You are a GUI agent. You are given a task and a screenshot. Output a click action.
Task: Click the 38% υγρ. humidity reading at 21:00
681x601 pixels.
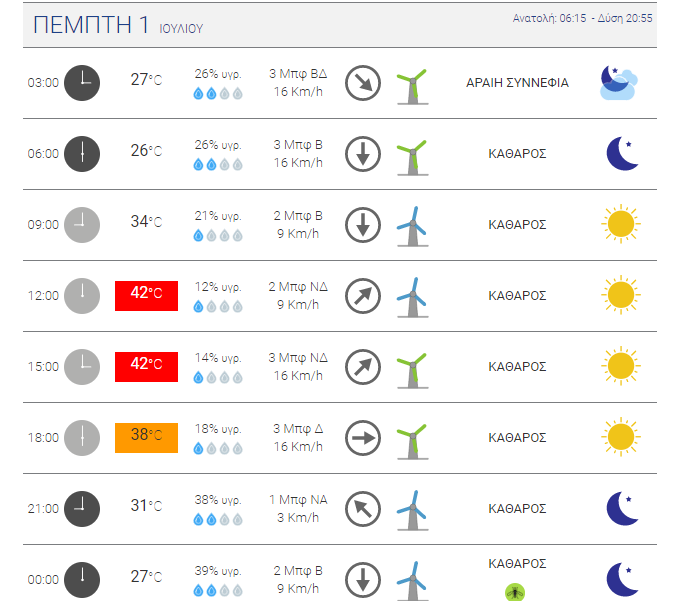click(218, 500)
